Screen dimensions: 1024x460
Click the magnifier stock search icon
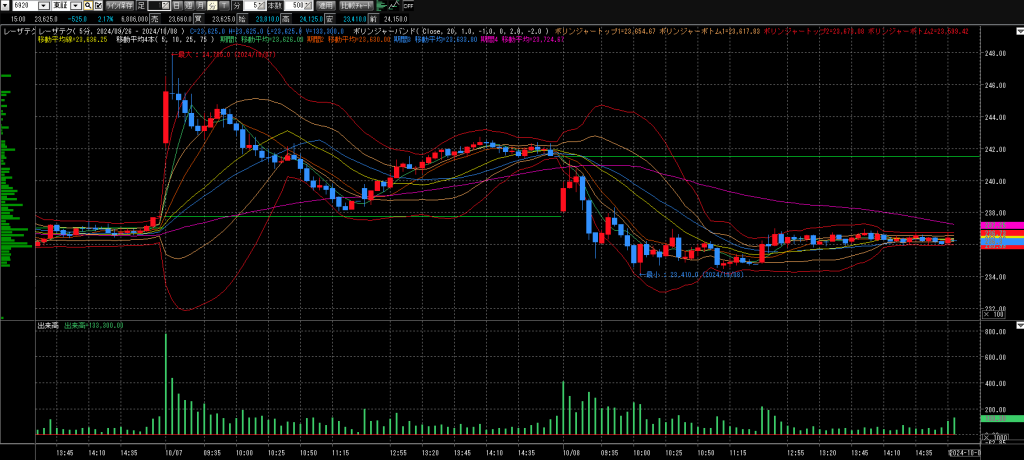coord(88,6)
